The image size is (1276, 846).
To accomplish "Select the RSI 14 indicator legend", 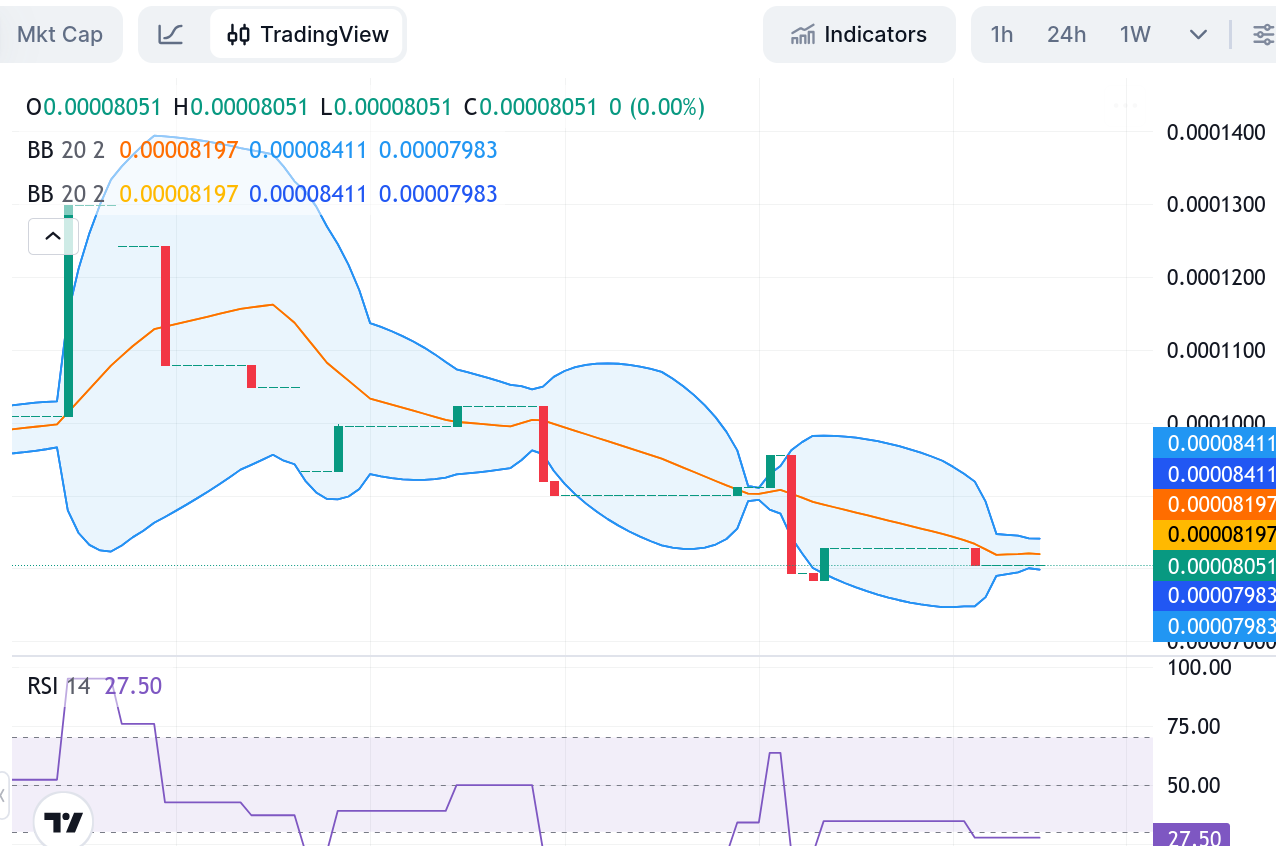I will point(59,686).
